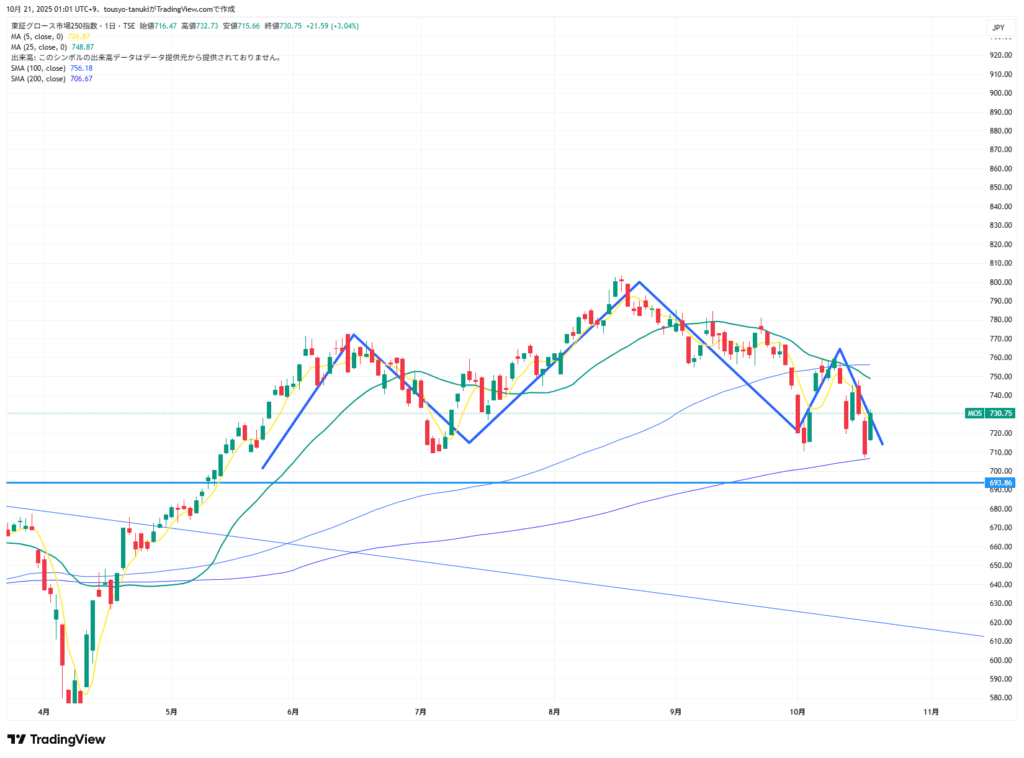Click the 11月 label on time axis
The height and width of the screenshot is (758, 1024).
pos(931,712)
